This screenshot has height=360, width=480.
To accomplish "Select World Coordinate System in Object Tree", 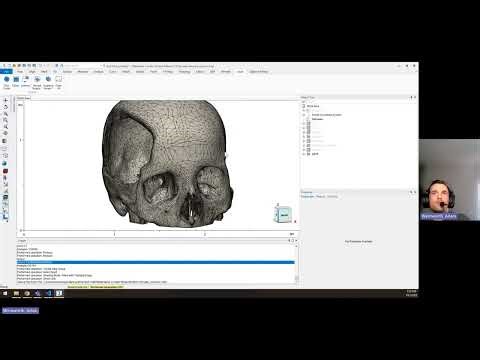I will pos(327,115).
